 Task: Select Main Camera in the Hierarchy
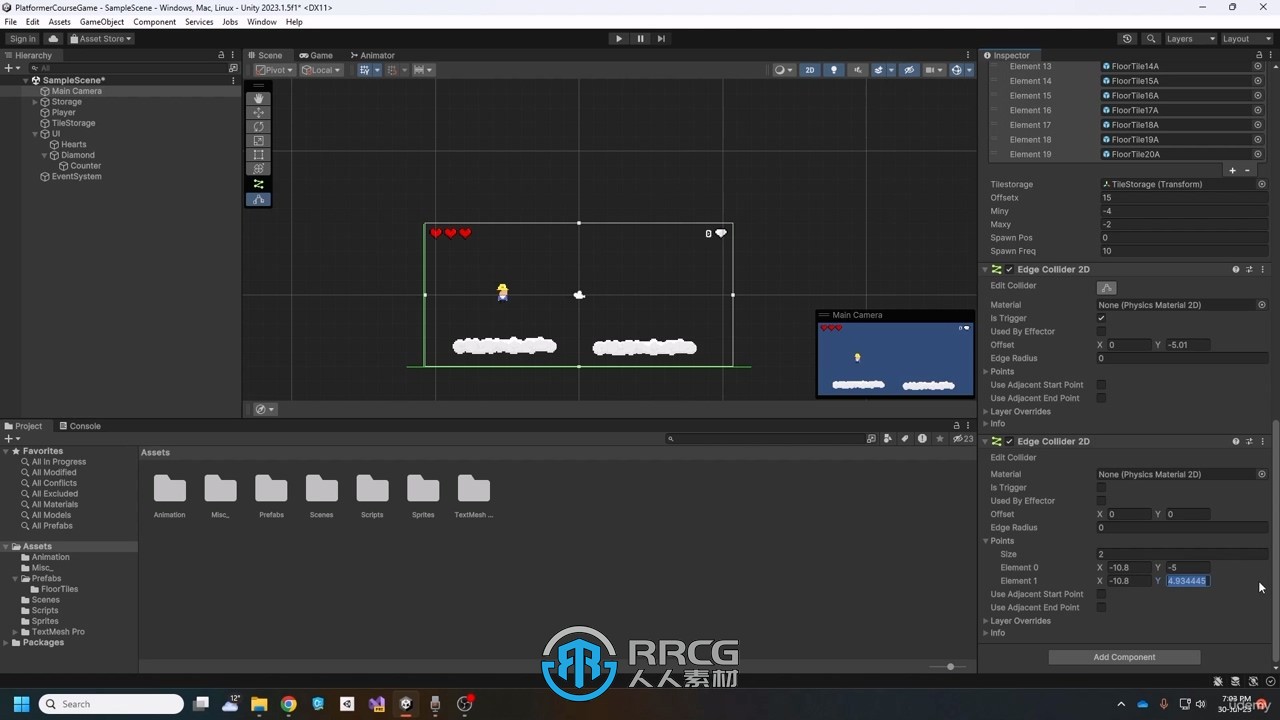[x=76, y=91]
